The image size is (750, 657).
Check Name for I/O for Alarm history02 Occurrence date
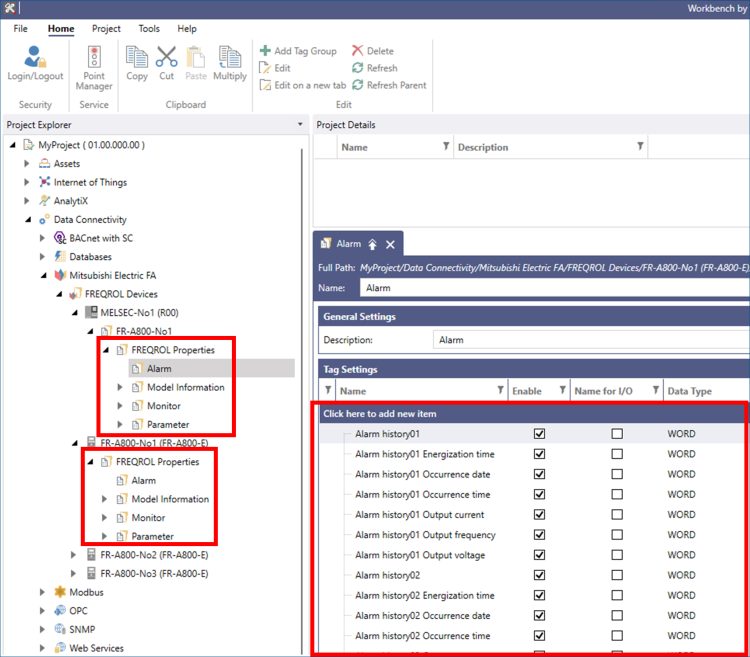pos(617,615)
